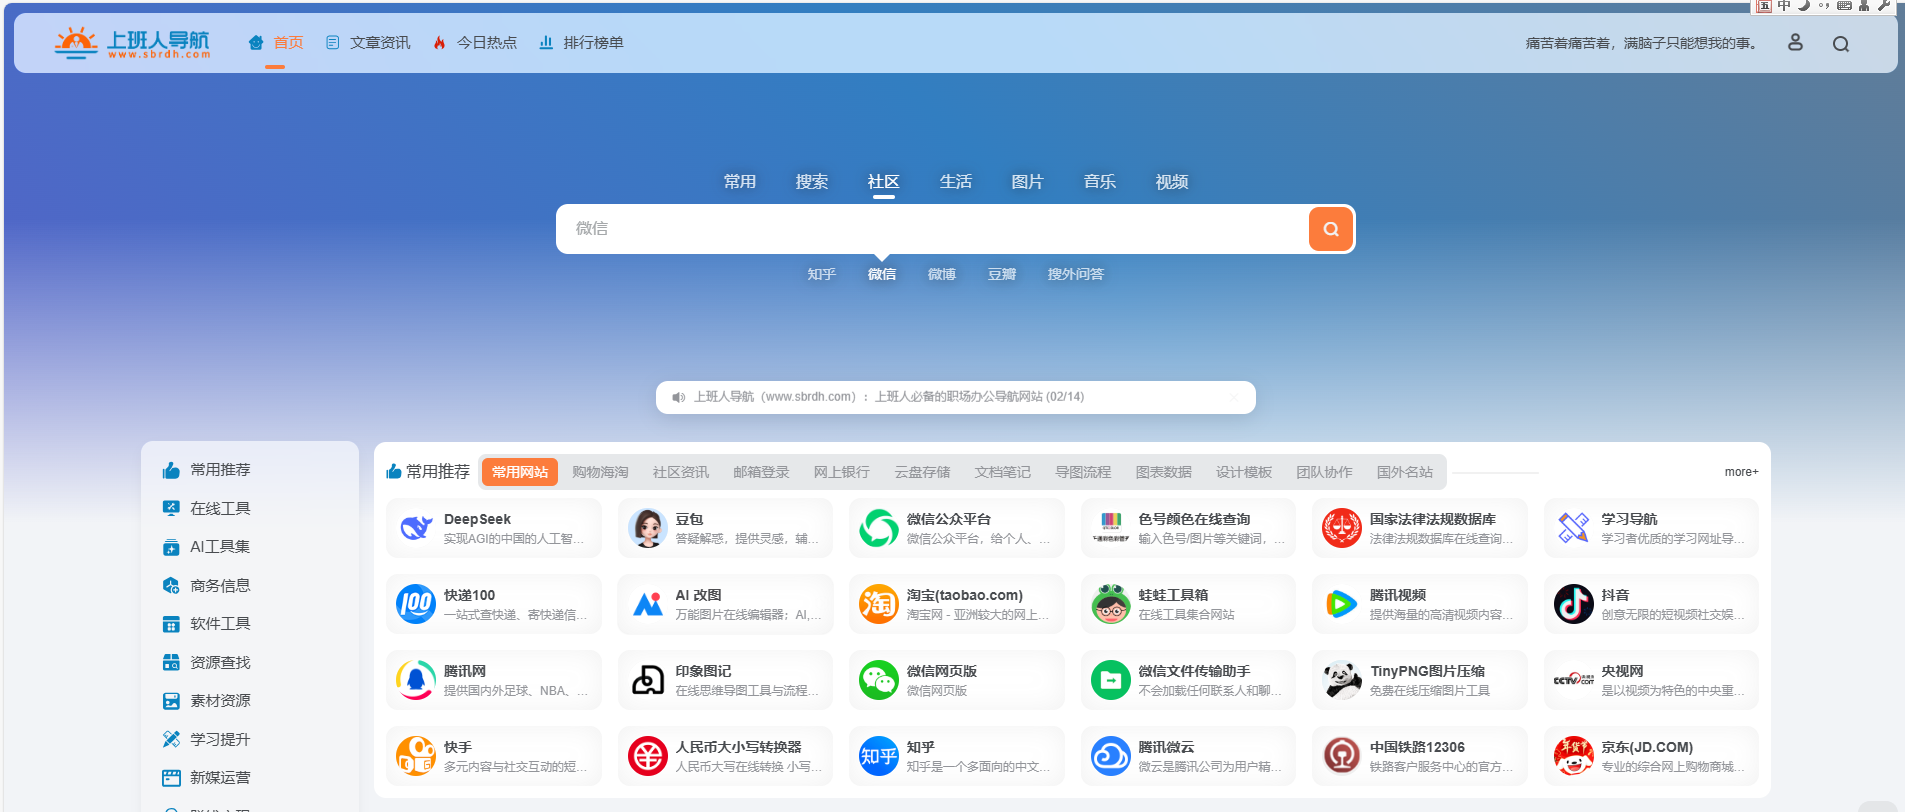Click the 腾讯网 icon
This screenshot has height=812, width=1905.
click(416, 680)
